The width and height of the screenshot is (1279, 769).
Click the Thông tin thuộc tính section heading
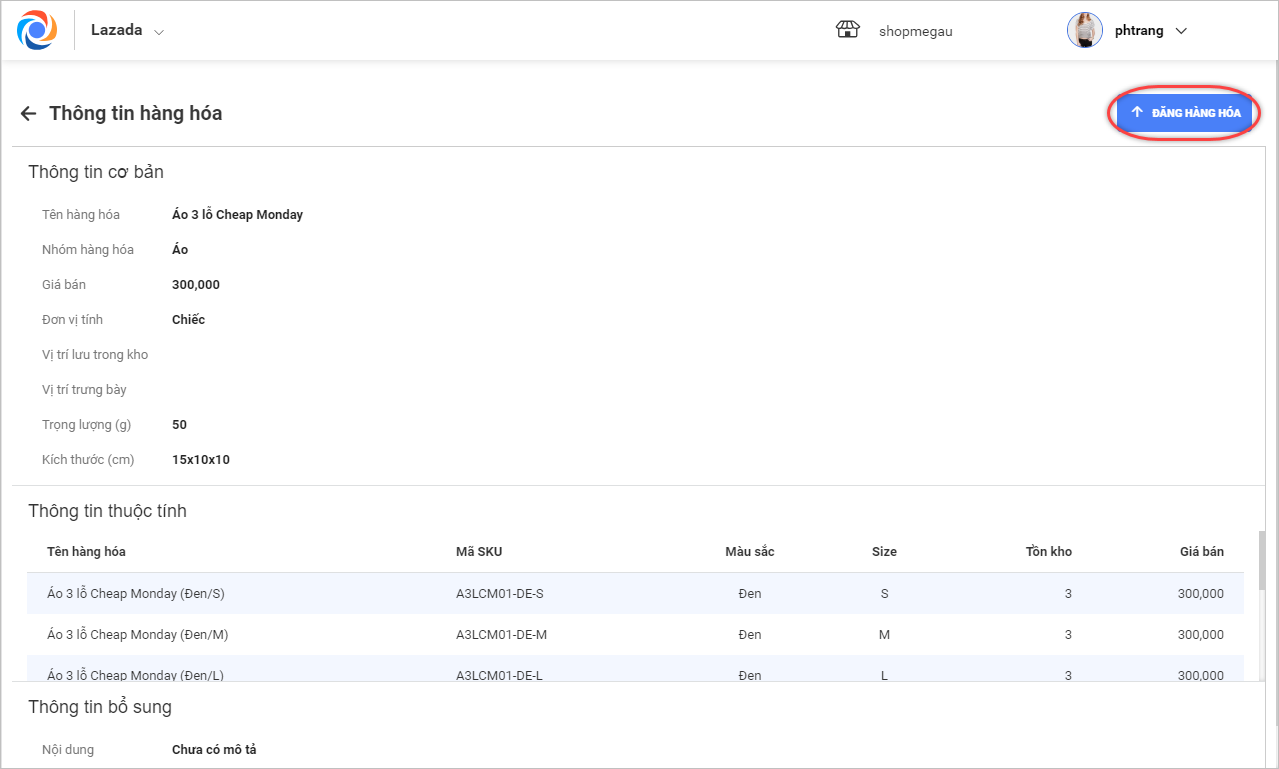pos(107,511)
